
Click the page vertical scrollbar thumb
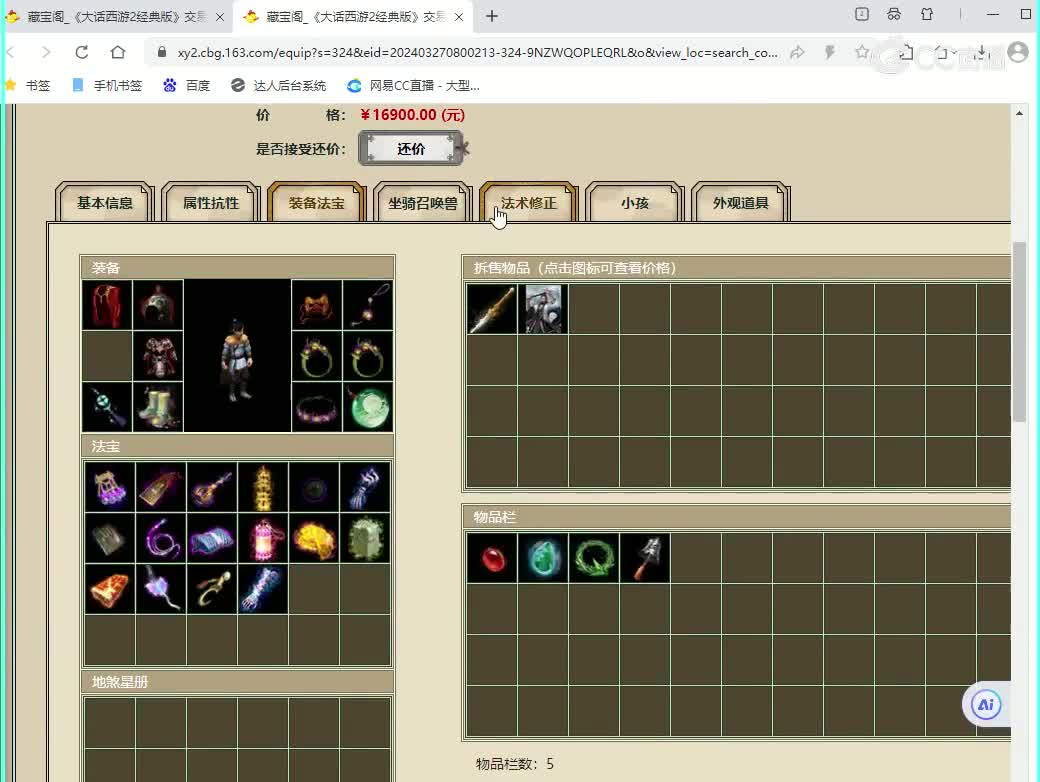point(1019,332)
